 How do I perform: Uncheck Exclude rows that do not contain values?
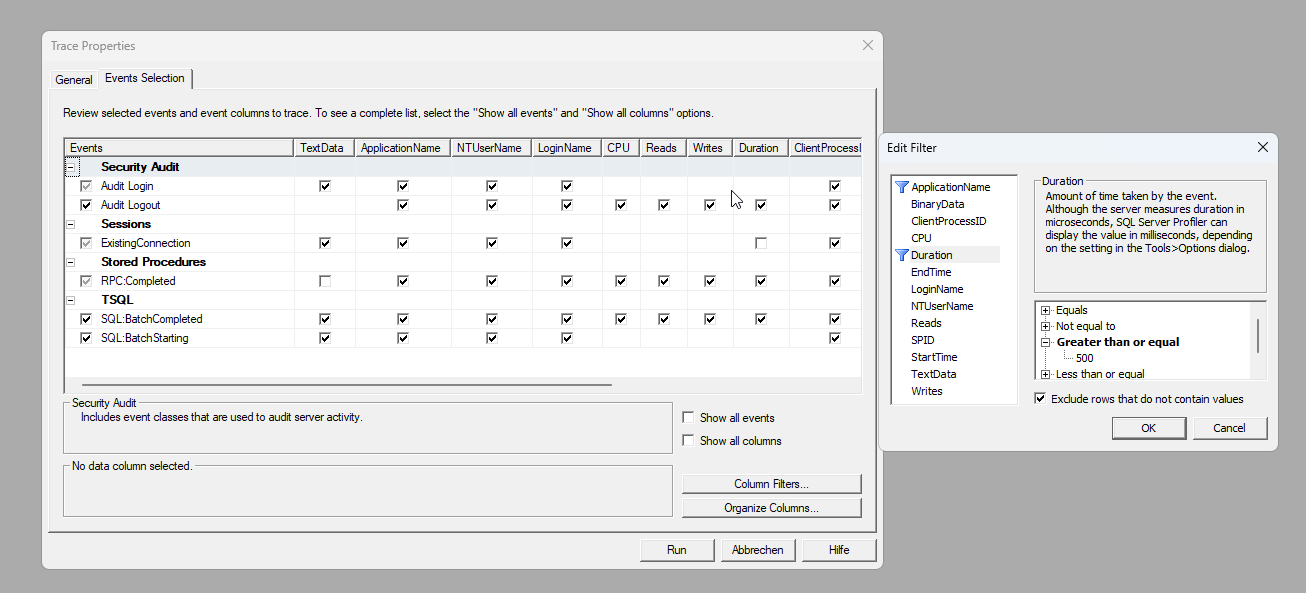[1040, 399]
